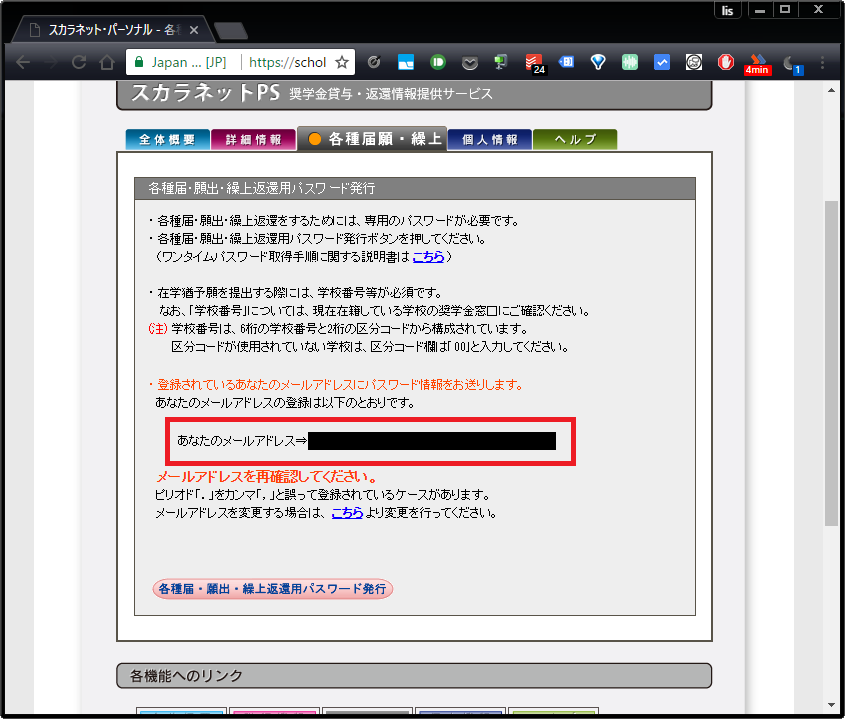Click こちら link to change mail address
Viewport: 845px width, 719px height.
coord(347,513)
